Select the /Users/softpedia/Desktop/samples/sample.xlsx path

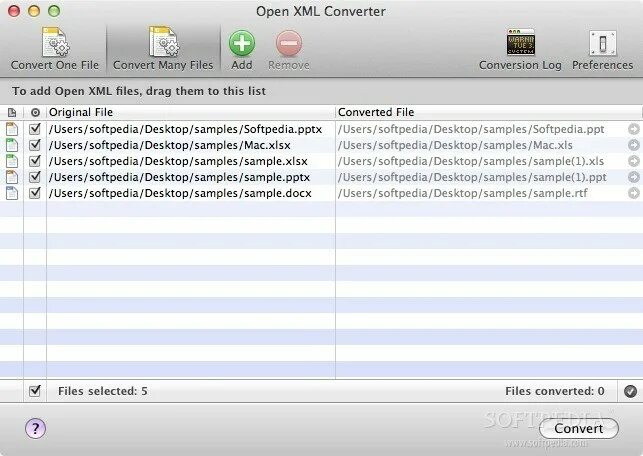coord(178,162)
